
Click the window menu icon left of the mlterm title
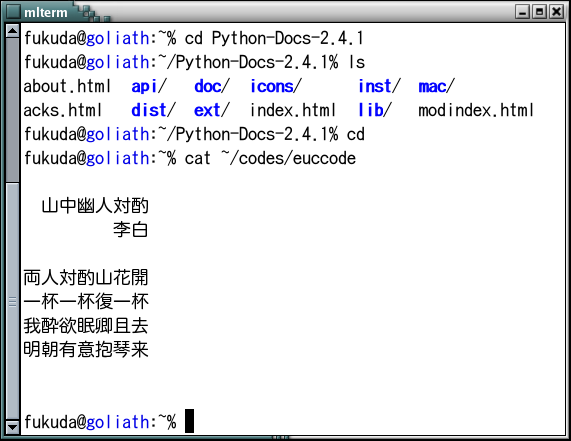13,12
